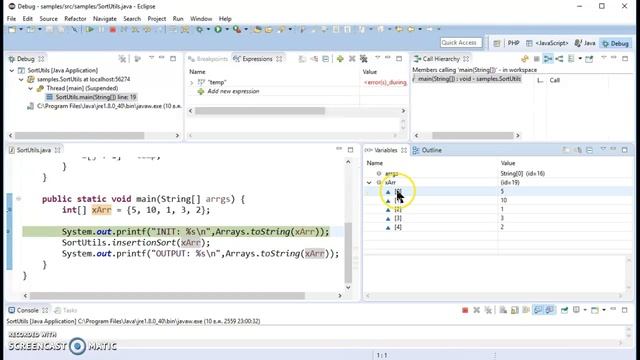Click Remove All Expressions double-X icon
The height and width of the screenshot is (360, 640).
click(x=364, y=59)
